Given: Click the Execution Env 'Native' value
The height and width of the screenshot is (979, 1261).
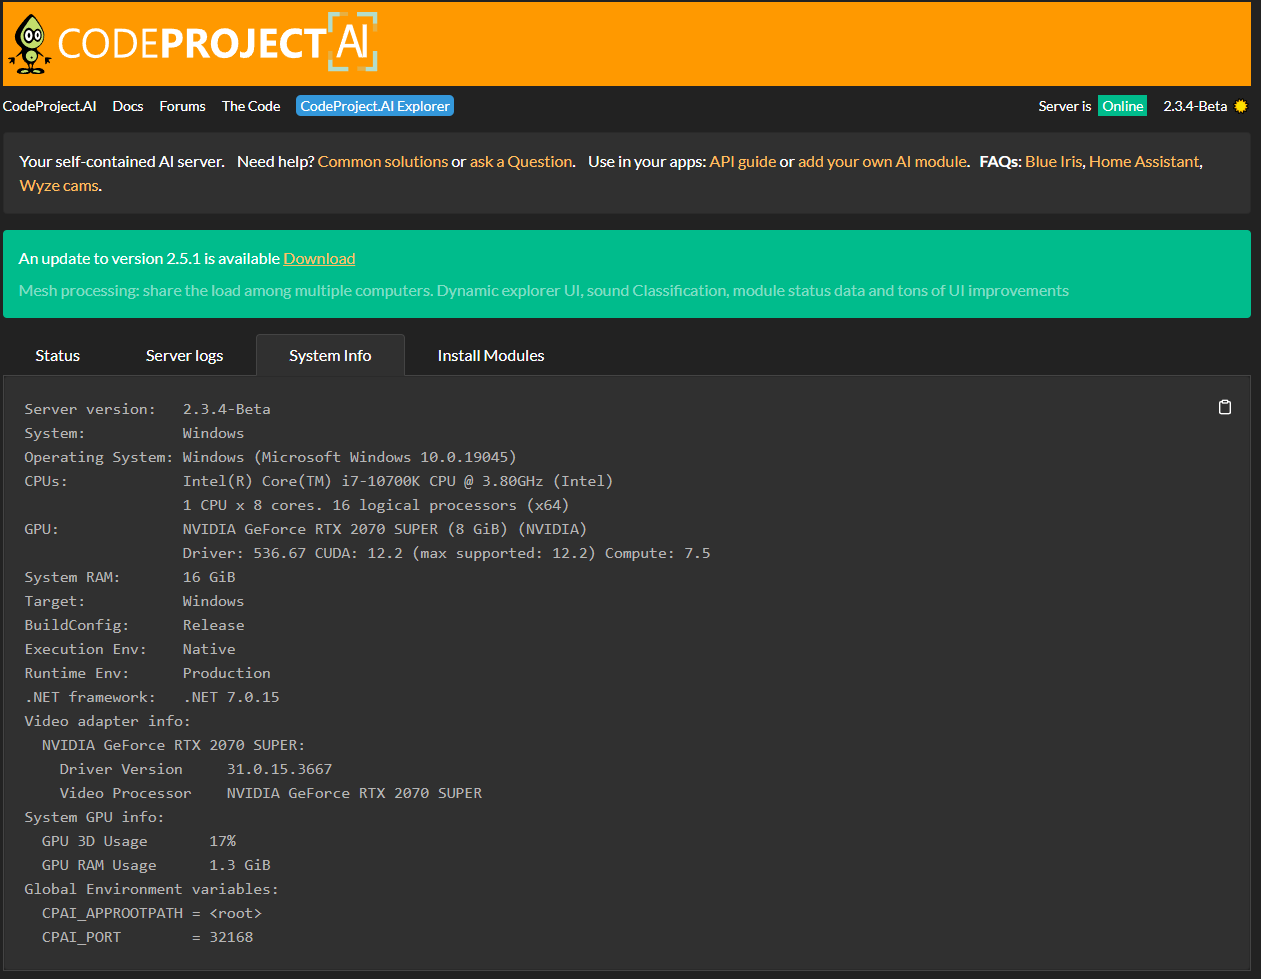Looking at the screenshot, I should click(209, 649).
